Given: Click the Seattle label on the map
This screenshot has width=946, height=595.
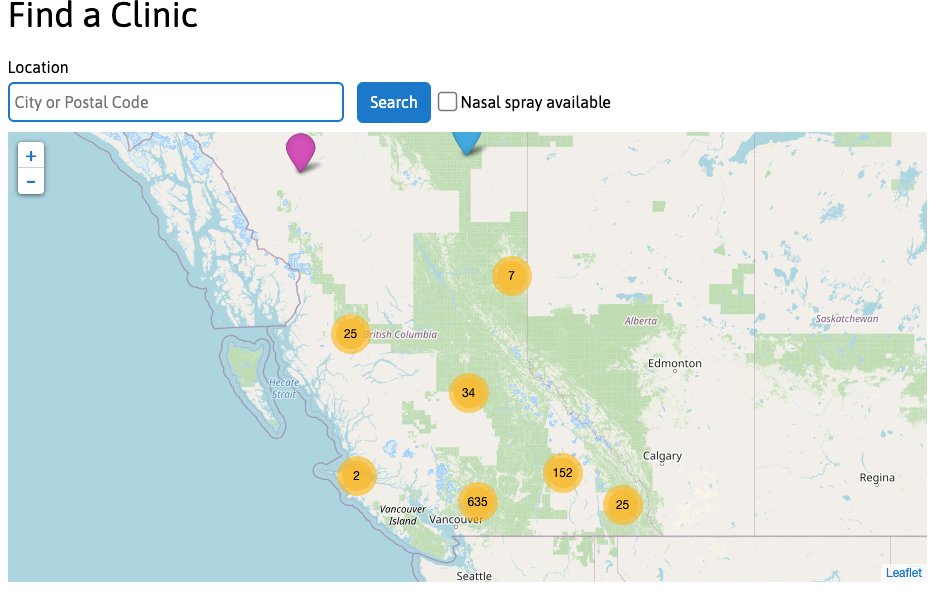Looking at the screenshot, I should pos(474,576).
